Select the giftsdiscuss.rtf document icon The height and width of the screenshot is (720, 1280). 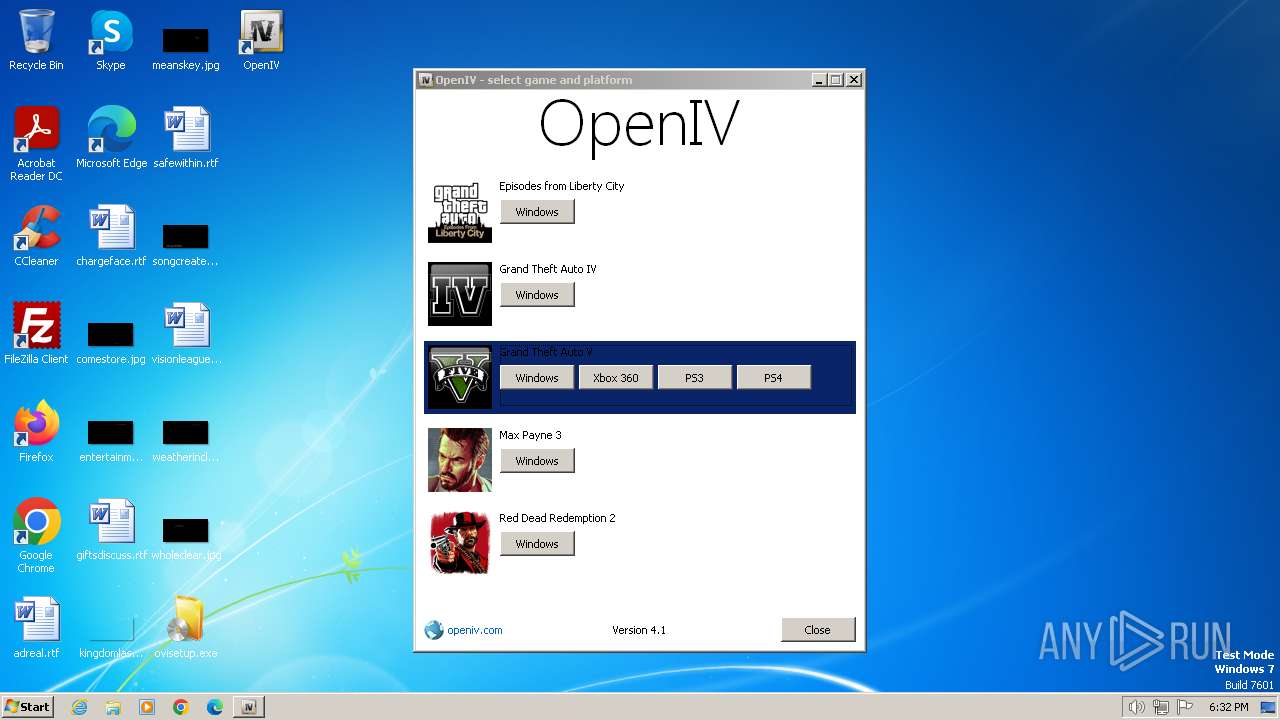111,529
